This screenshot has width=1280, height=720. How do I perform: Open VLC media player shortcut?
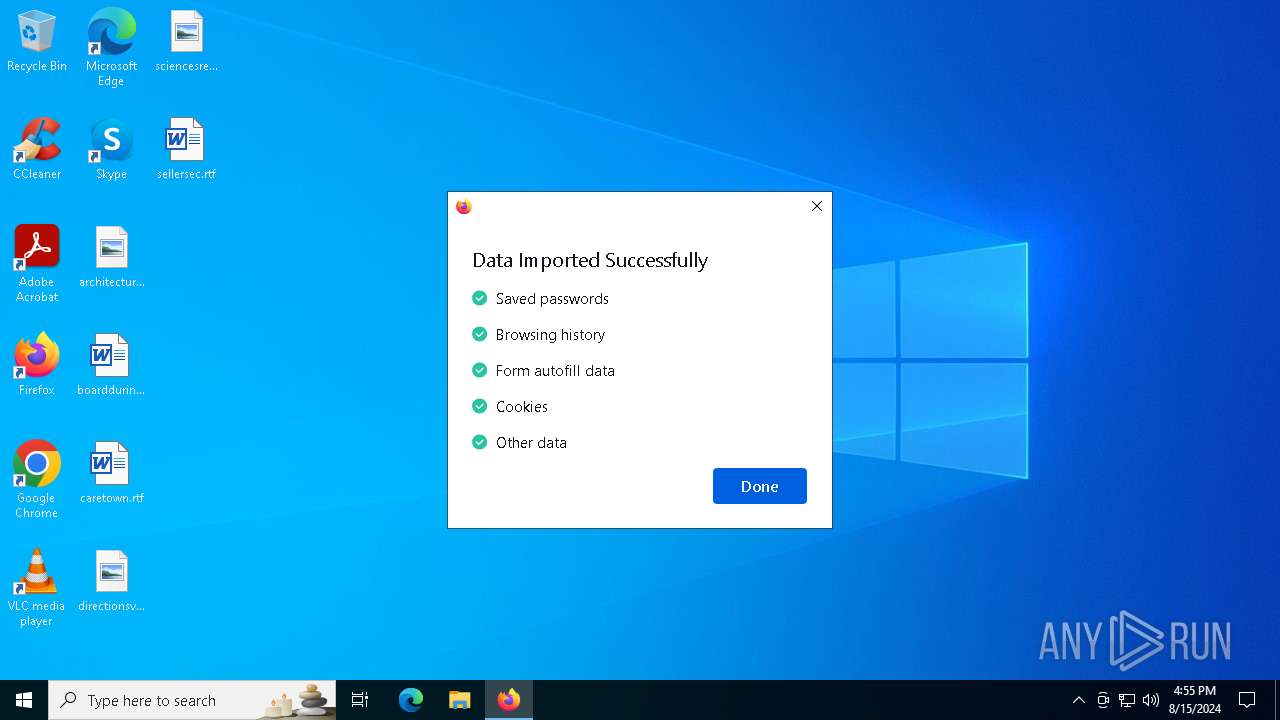(x=37, y=588)
